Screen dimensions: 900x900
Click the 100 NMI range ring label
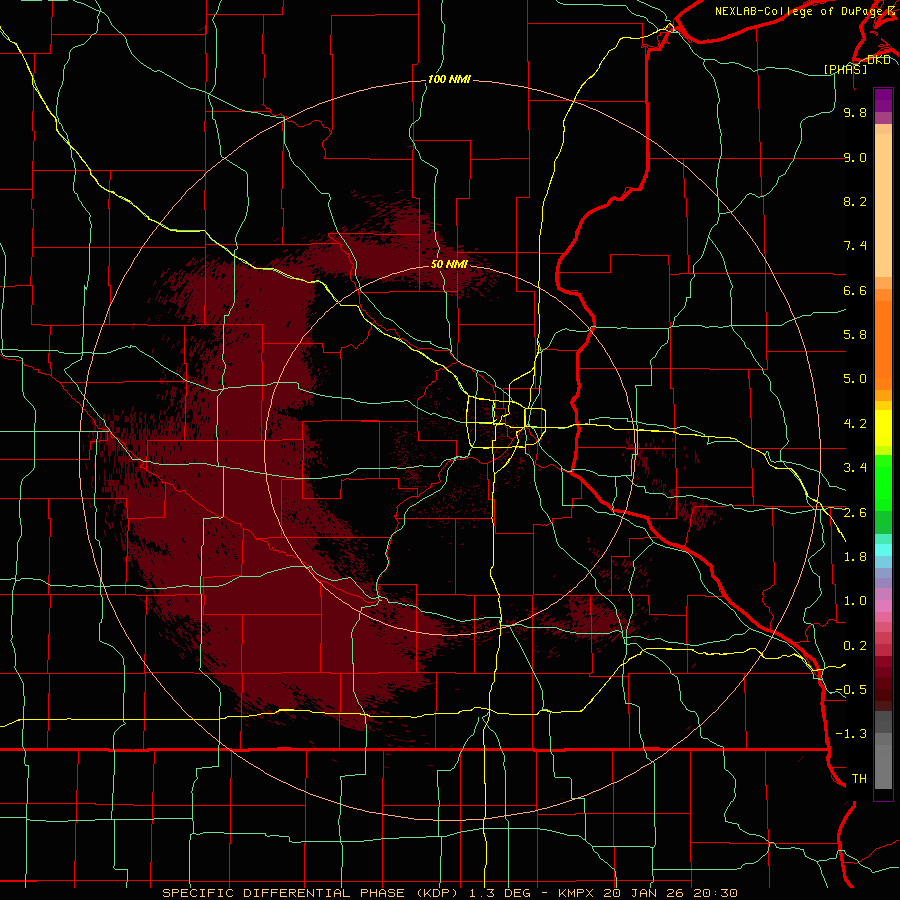point(449,79)
